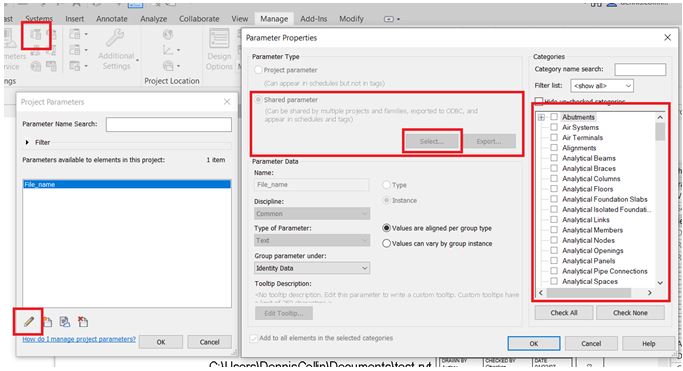Click Edit Tooltip button
Screen dimensions: 683x371
coord(284,313)
